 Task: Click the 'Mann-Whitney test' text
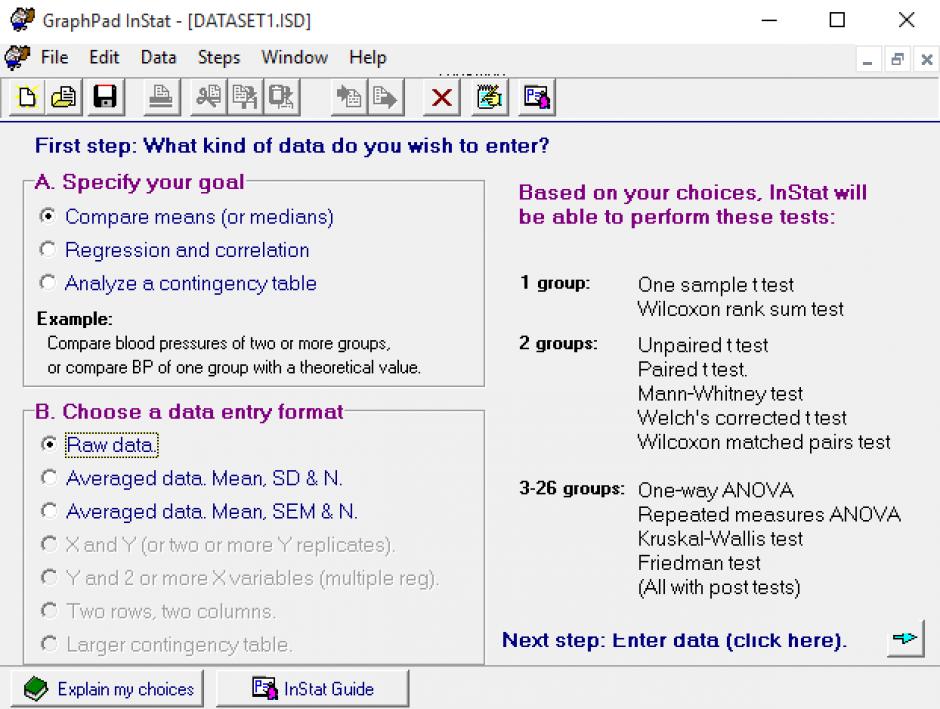tap(720, 394)
